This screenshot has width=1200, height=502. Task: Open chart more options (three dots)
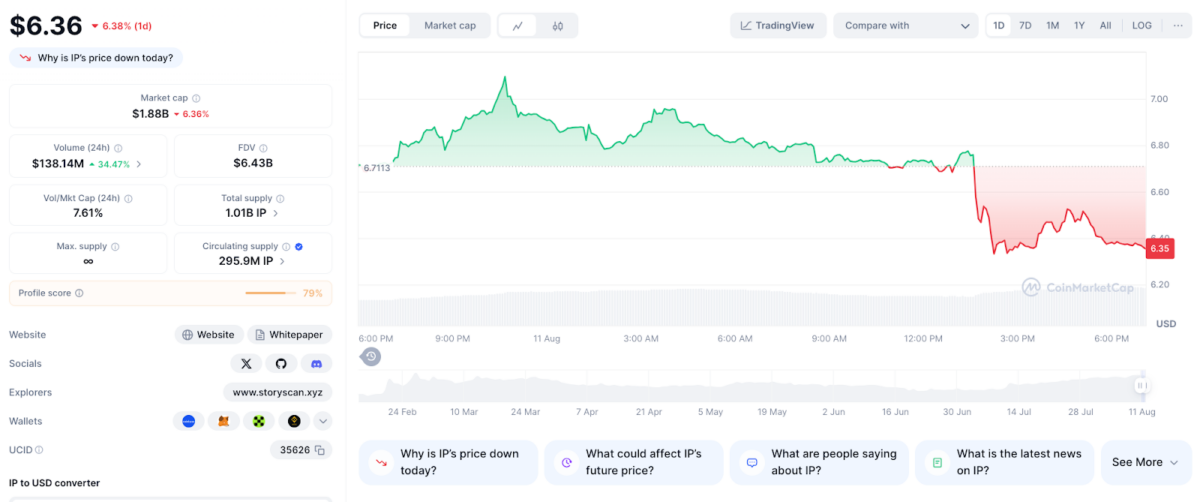[1178, 26]
